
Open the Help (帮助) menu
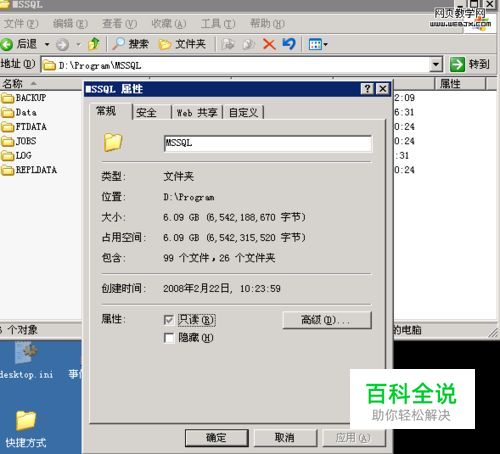(267, 24)
